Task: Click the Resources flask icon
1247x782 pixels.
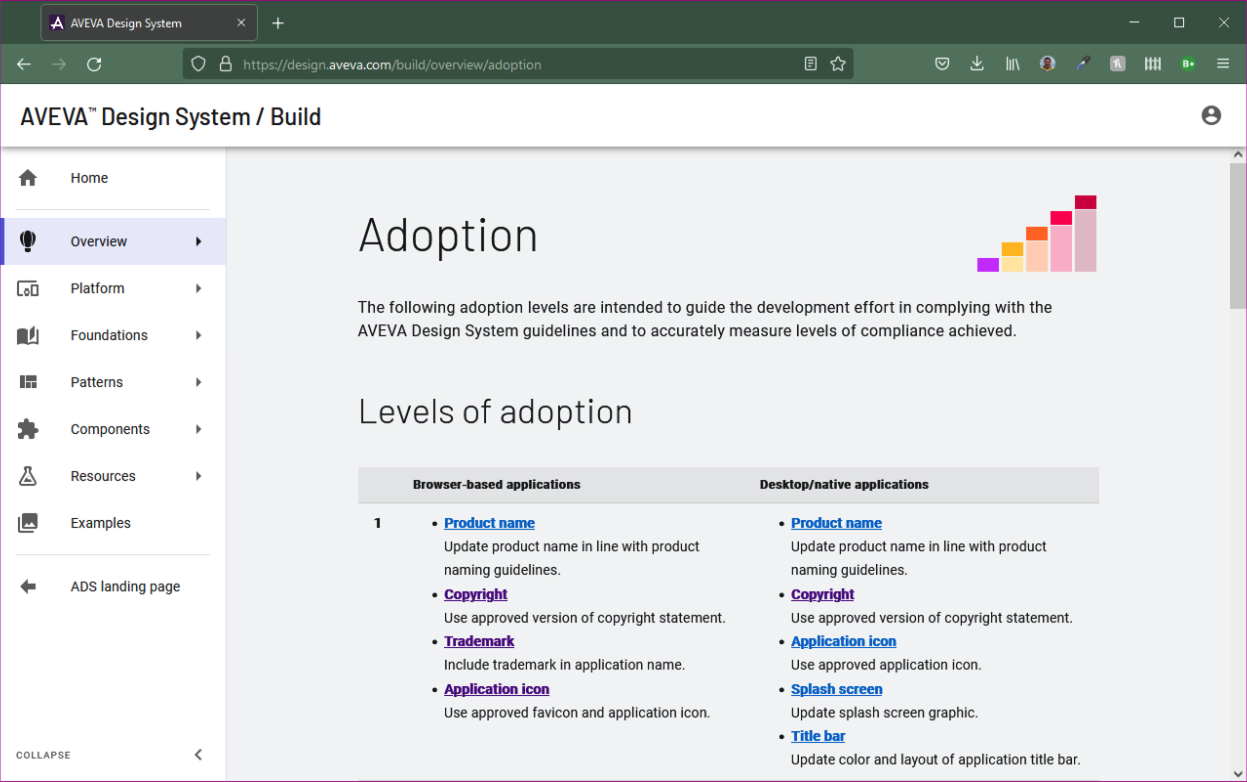Action: point(28,476)
